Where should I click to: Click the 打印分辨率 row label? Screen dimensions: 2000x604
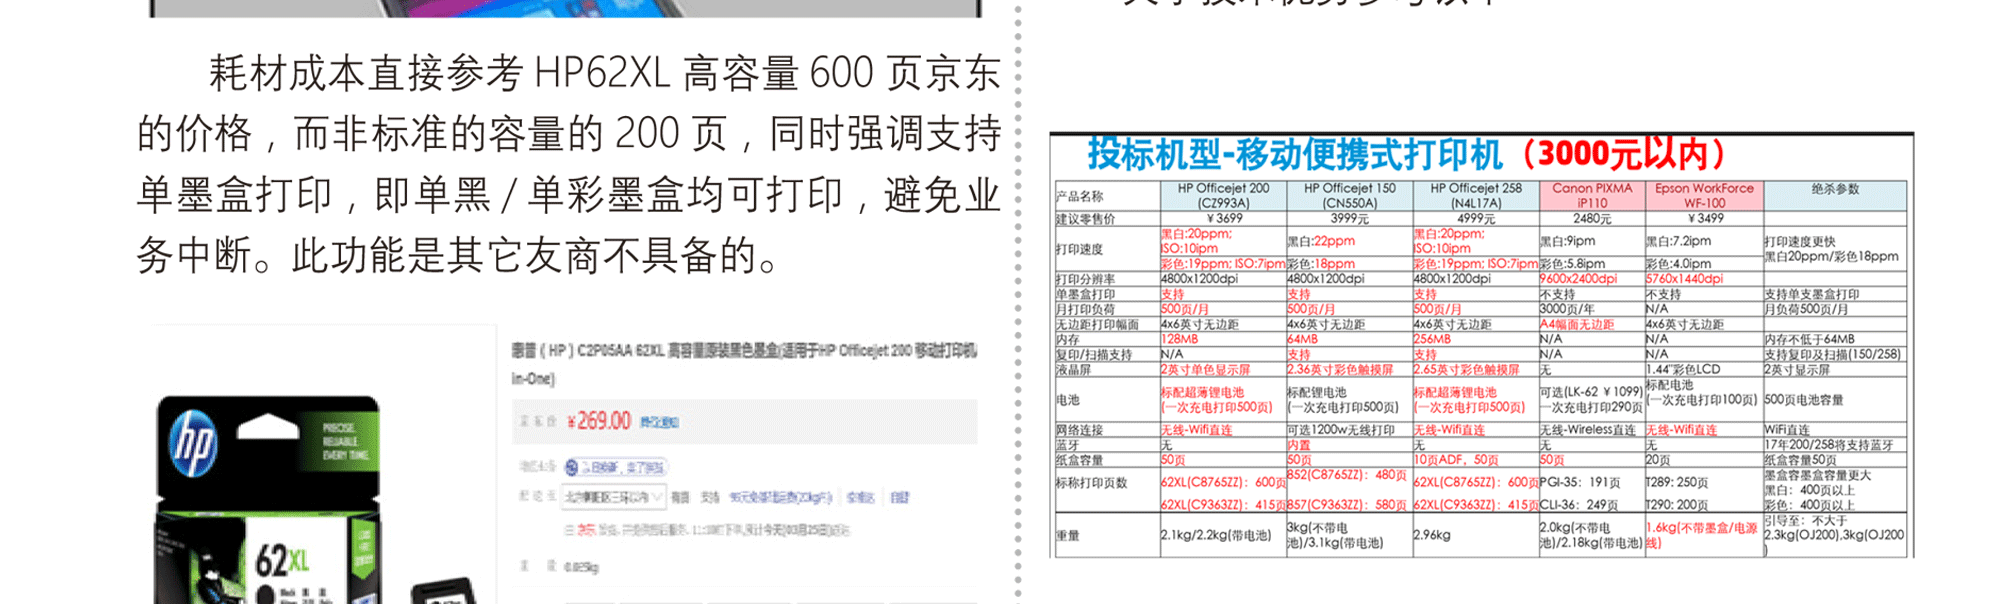point(1086,279)
